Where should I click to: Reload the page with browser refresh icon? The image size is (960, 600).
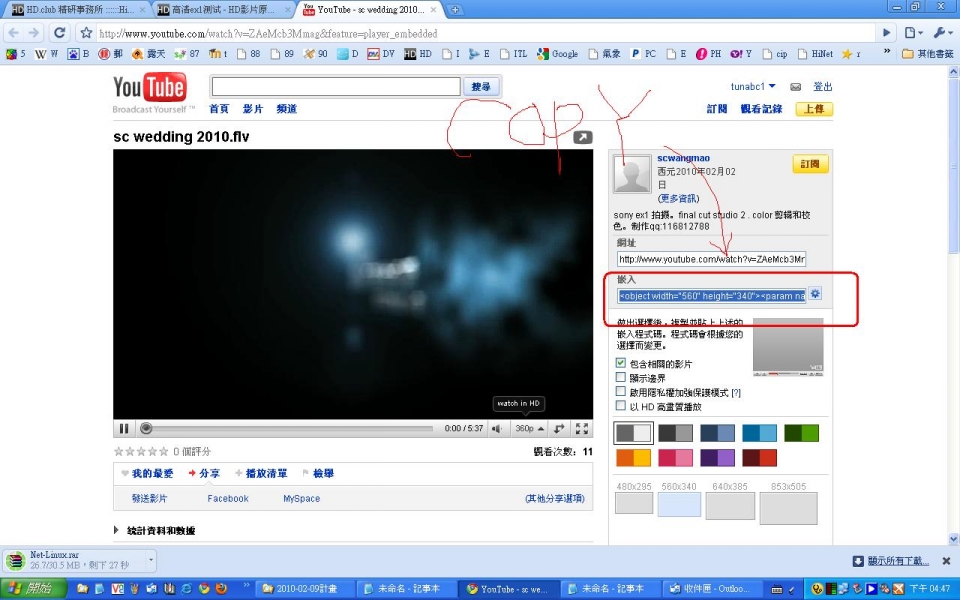[59, 33]
